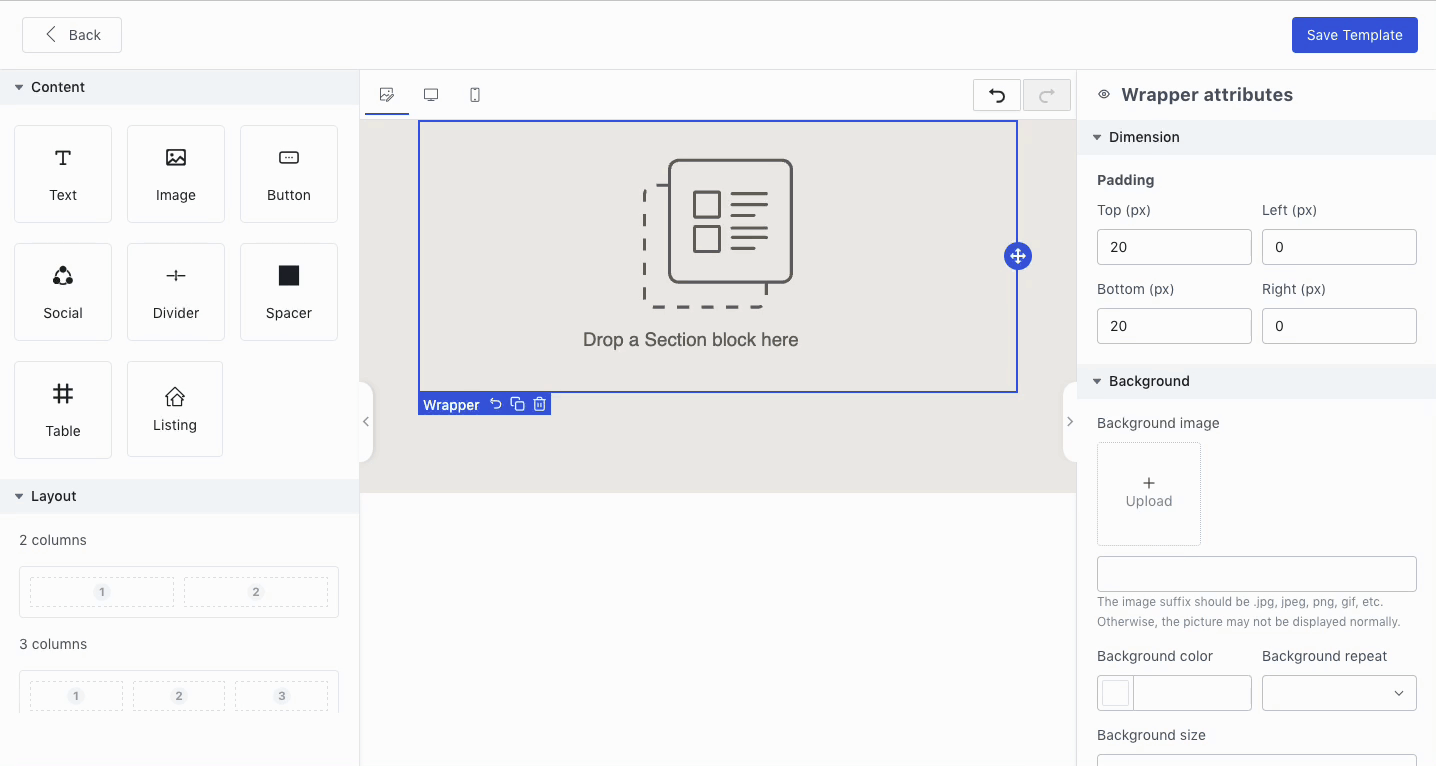1436x766 pixels.
Task: Collapse the Dimension section
Action: [x=1097, y=137]
